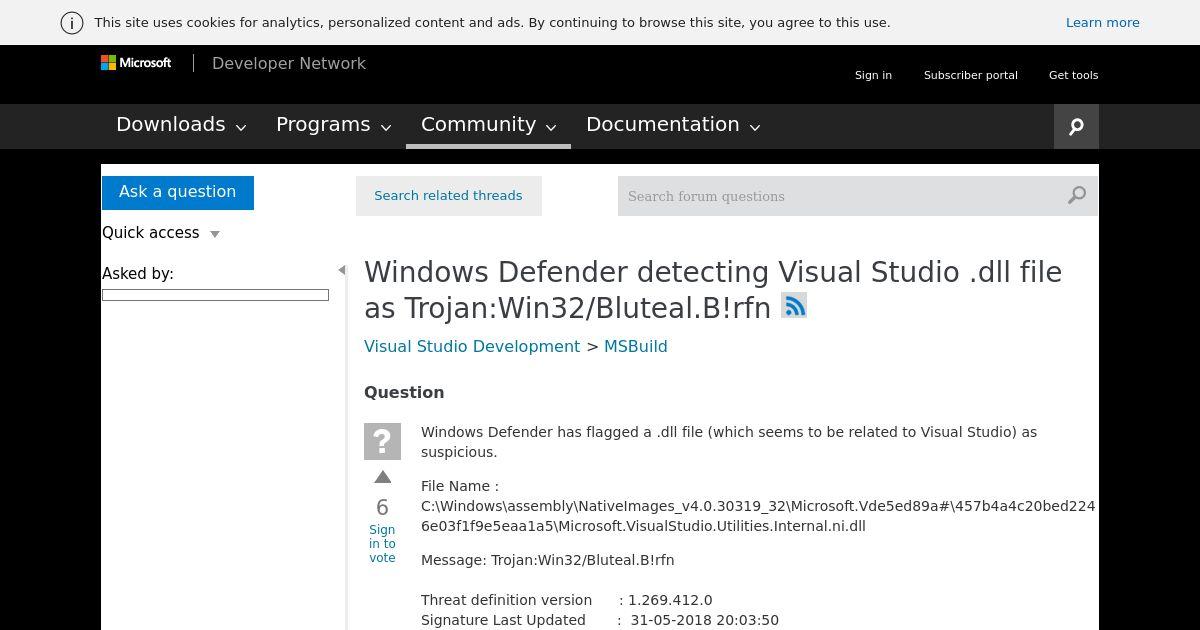
Task: Open the Documentation menu
Action: pyautogui.click(x=673, y=125)
